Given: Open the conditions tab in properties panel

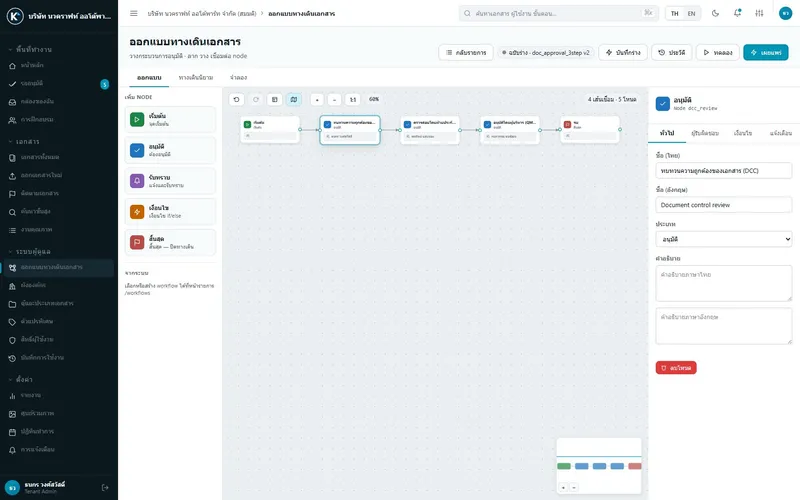Looking at the screenshot, I should coord(743,133).
